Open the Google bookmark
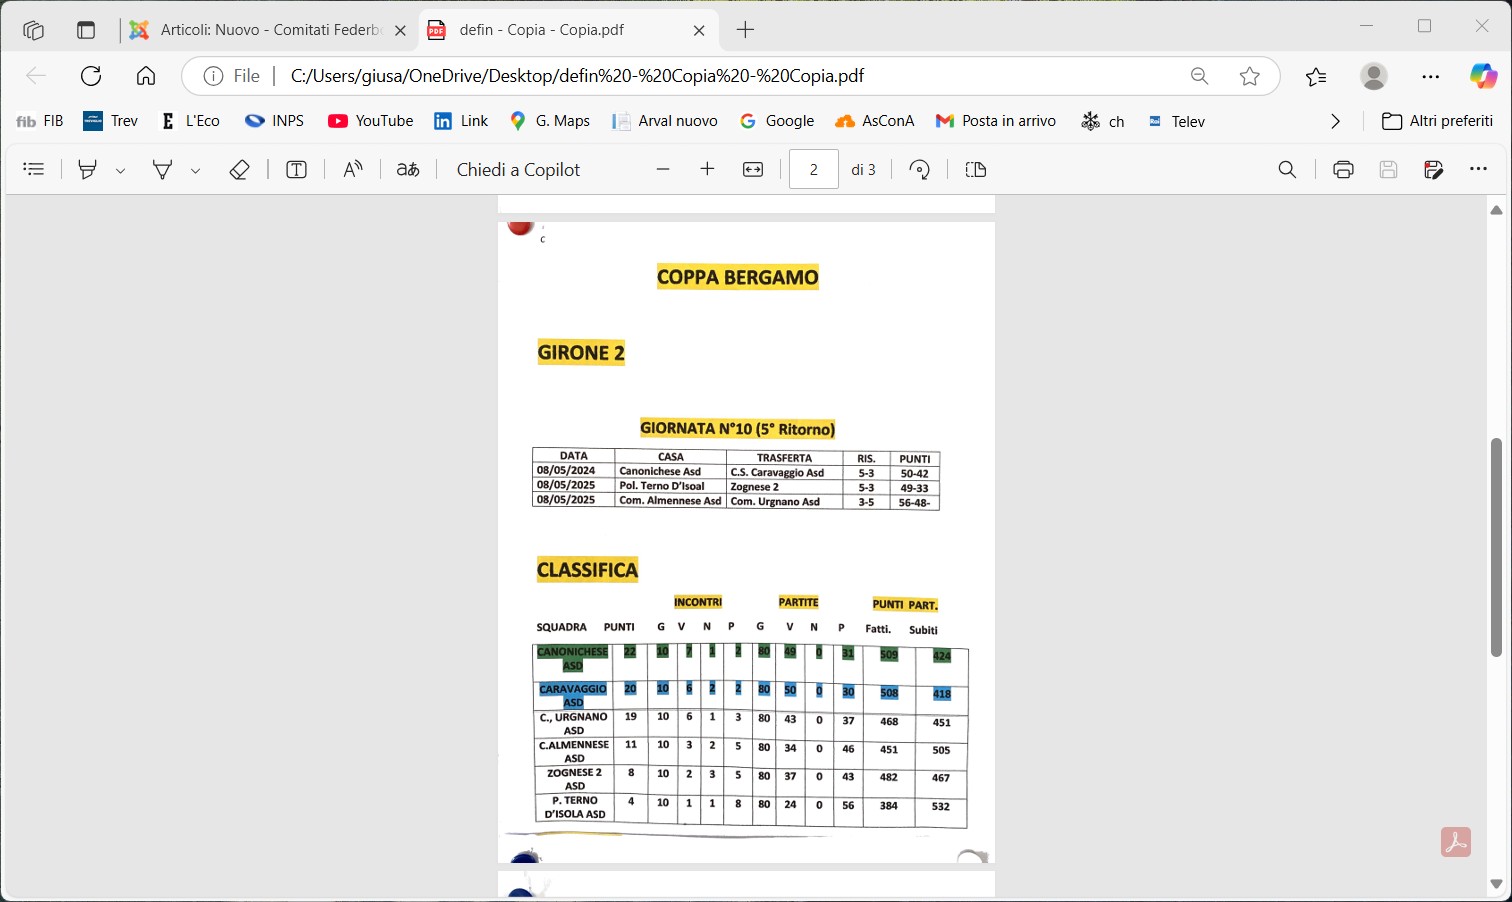 pos(777,121)
